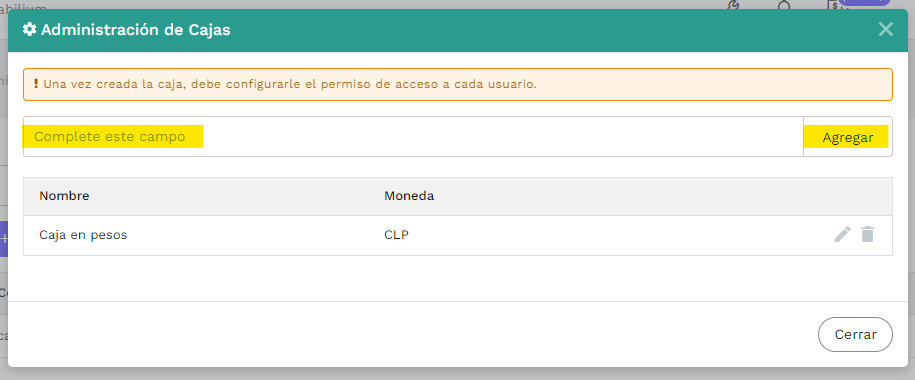Click the Cerrar button

(855, 334)
